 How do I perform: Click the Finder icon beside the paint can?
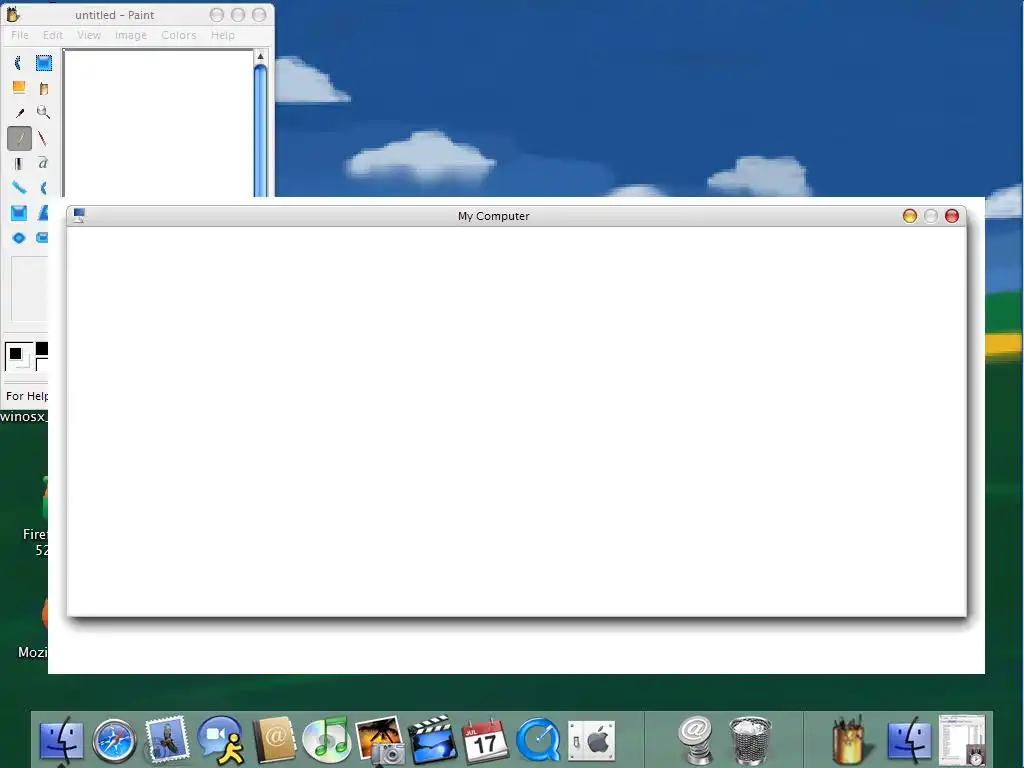pos(909,741)
